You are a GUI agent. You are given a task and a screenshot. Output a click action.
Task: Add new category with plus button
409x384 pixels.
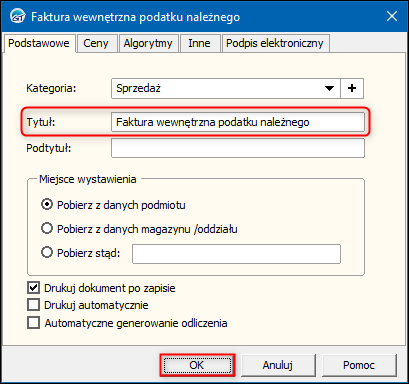click(352, 88)
